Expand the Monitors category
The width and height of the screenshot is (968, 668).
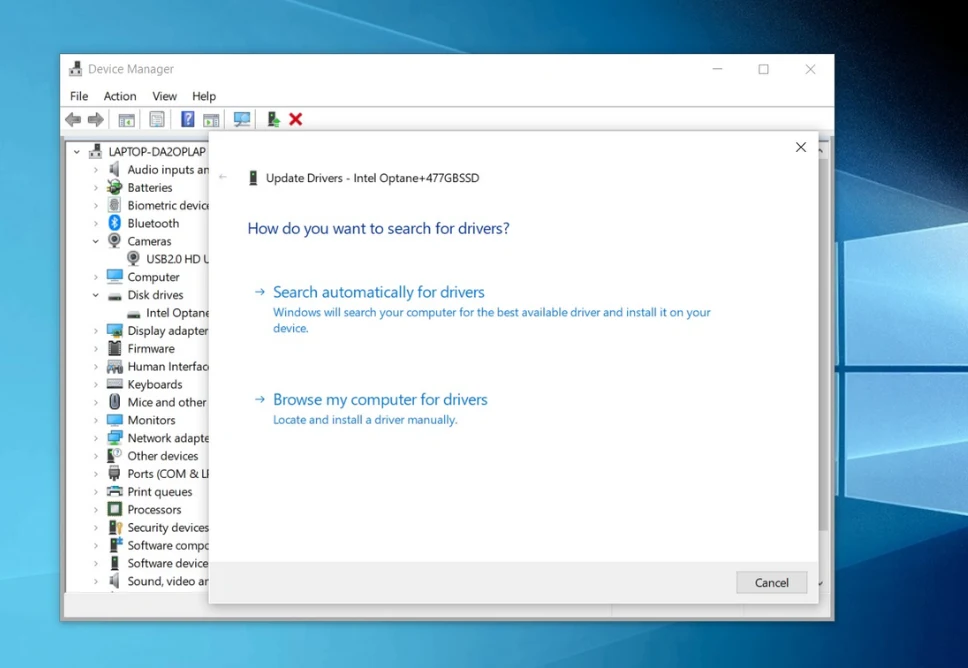[96, 420]
